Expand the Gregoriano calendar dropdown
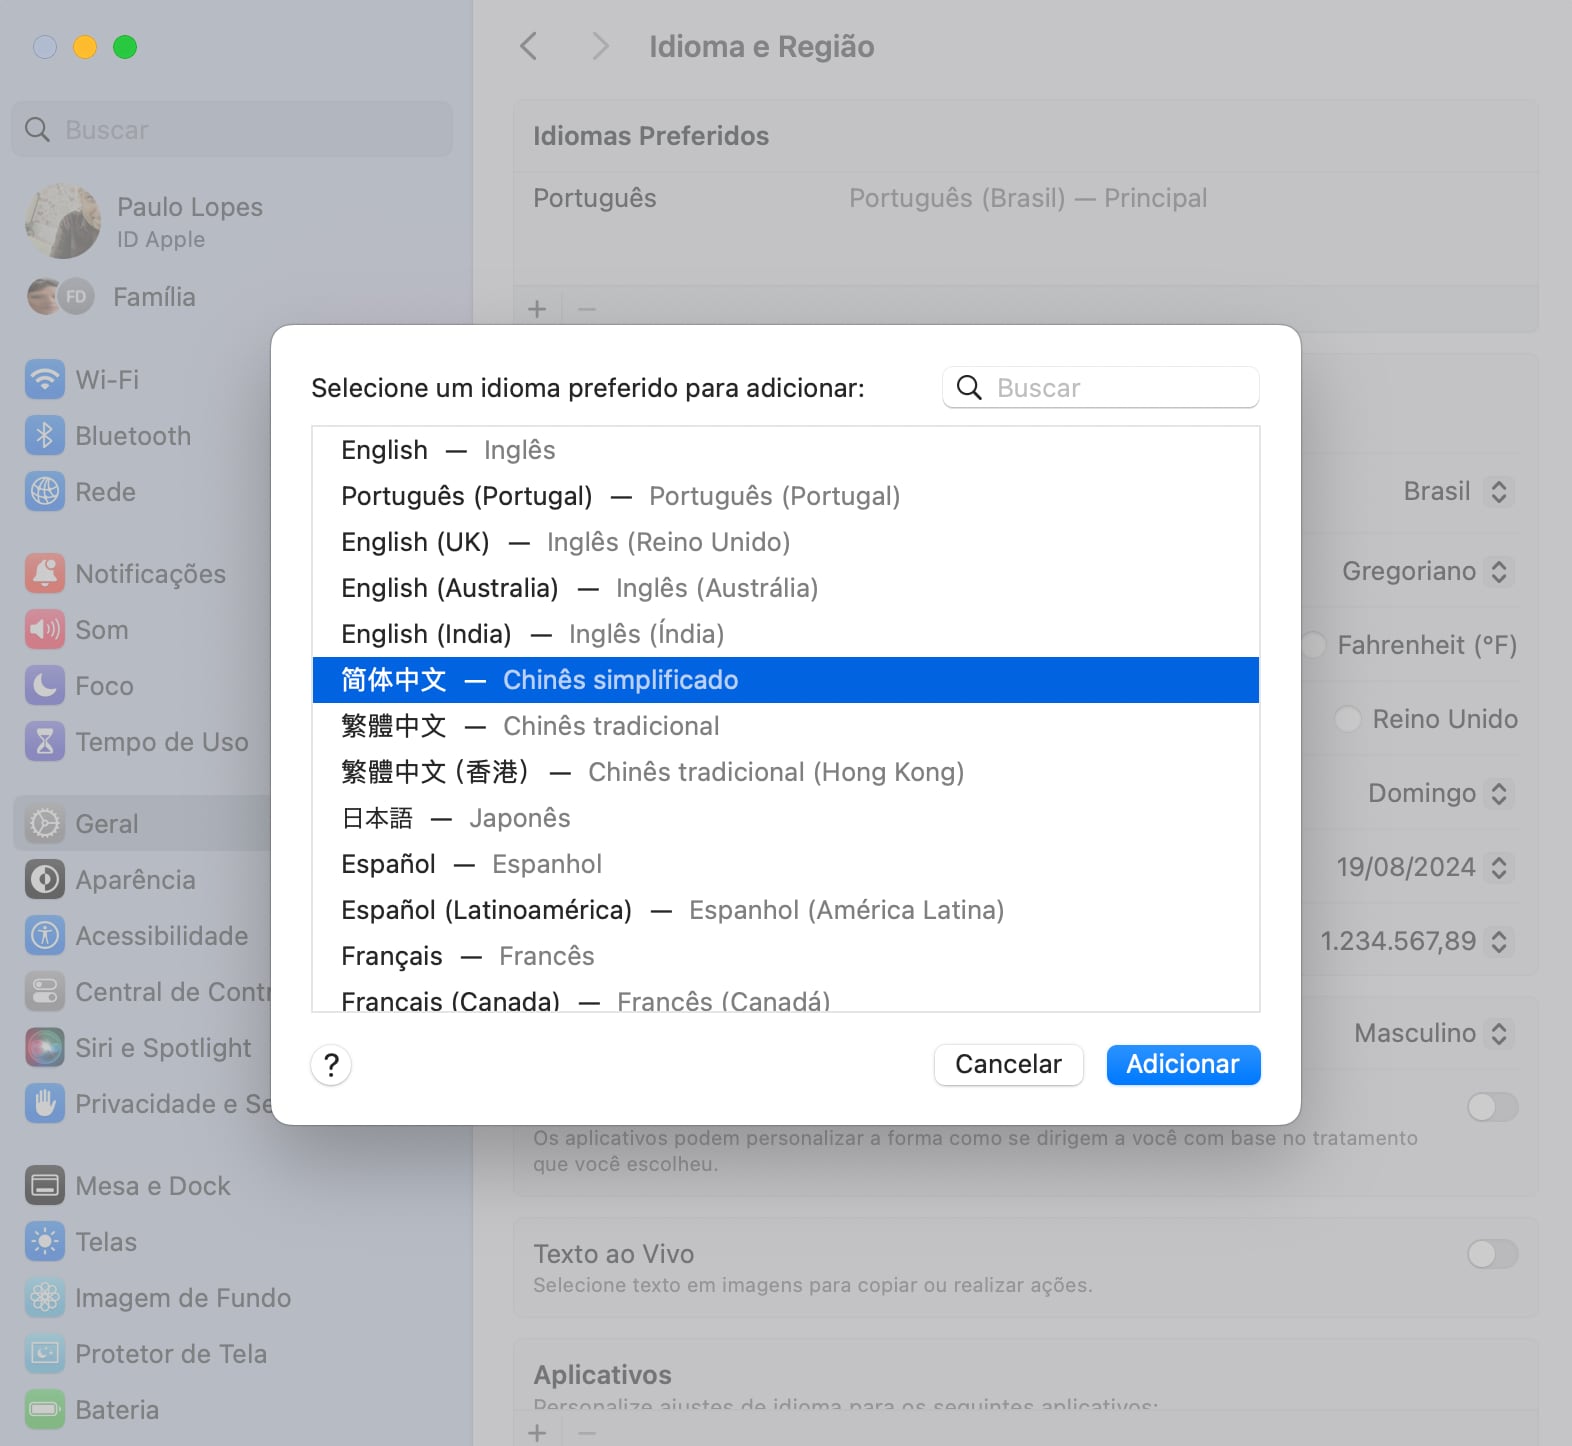Screen dimensions: 1572x1446 [x=1425, y=572]
